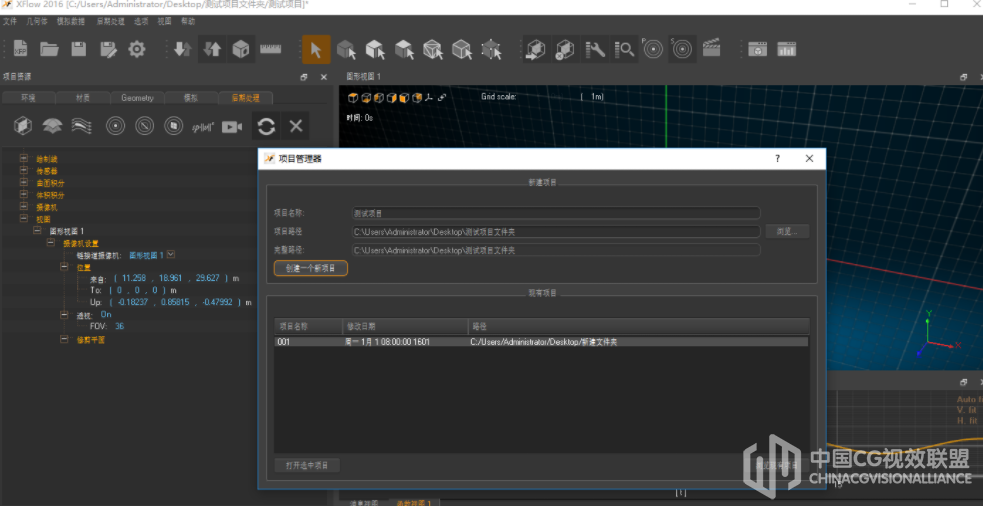Collapse the 摄像机设置 tree node
This screenshot has height=506, width=983.
coord(51,243)
